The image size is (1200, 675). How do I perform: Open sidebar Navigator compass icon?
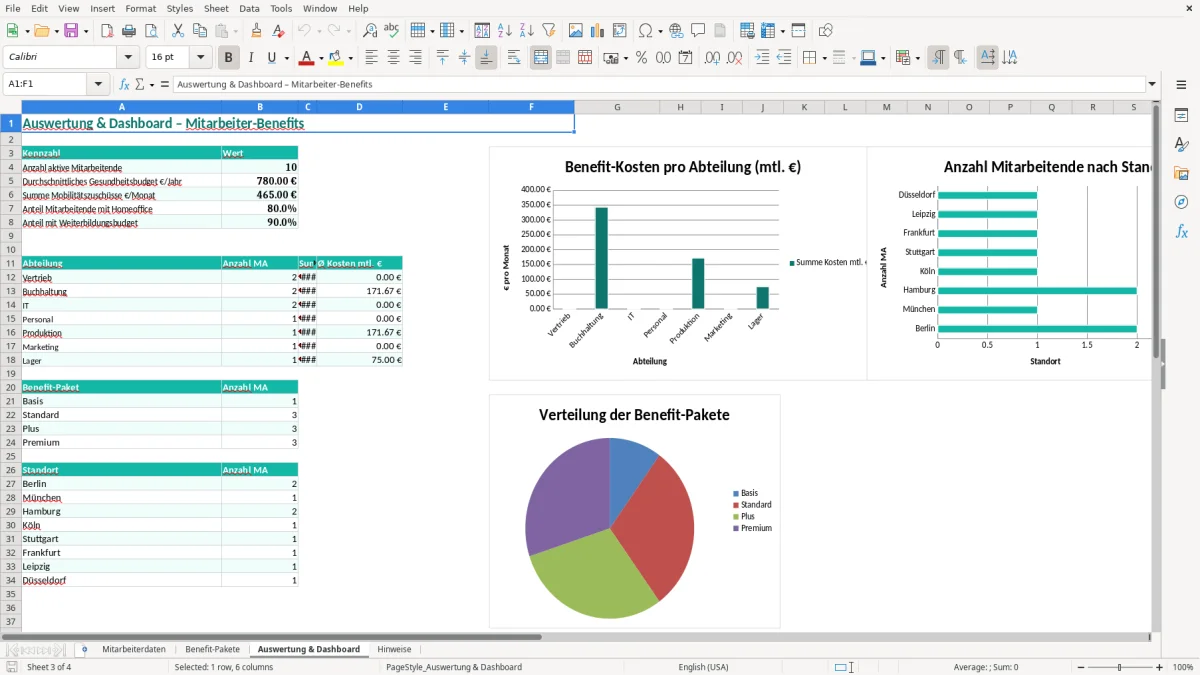[x=1181, y=203]
